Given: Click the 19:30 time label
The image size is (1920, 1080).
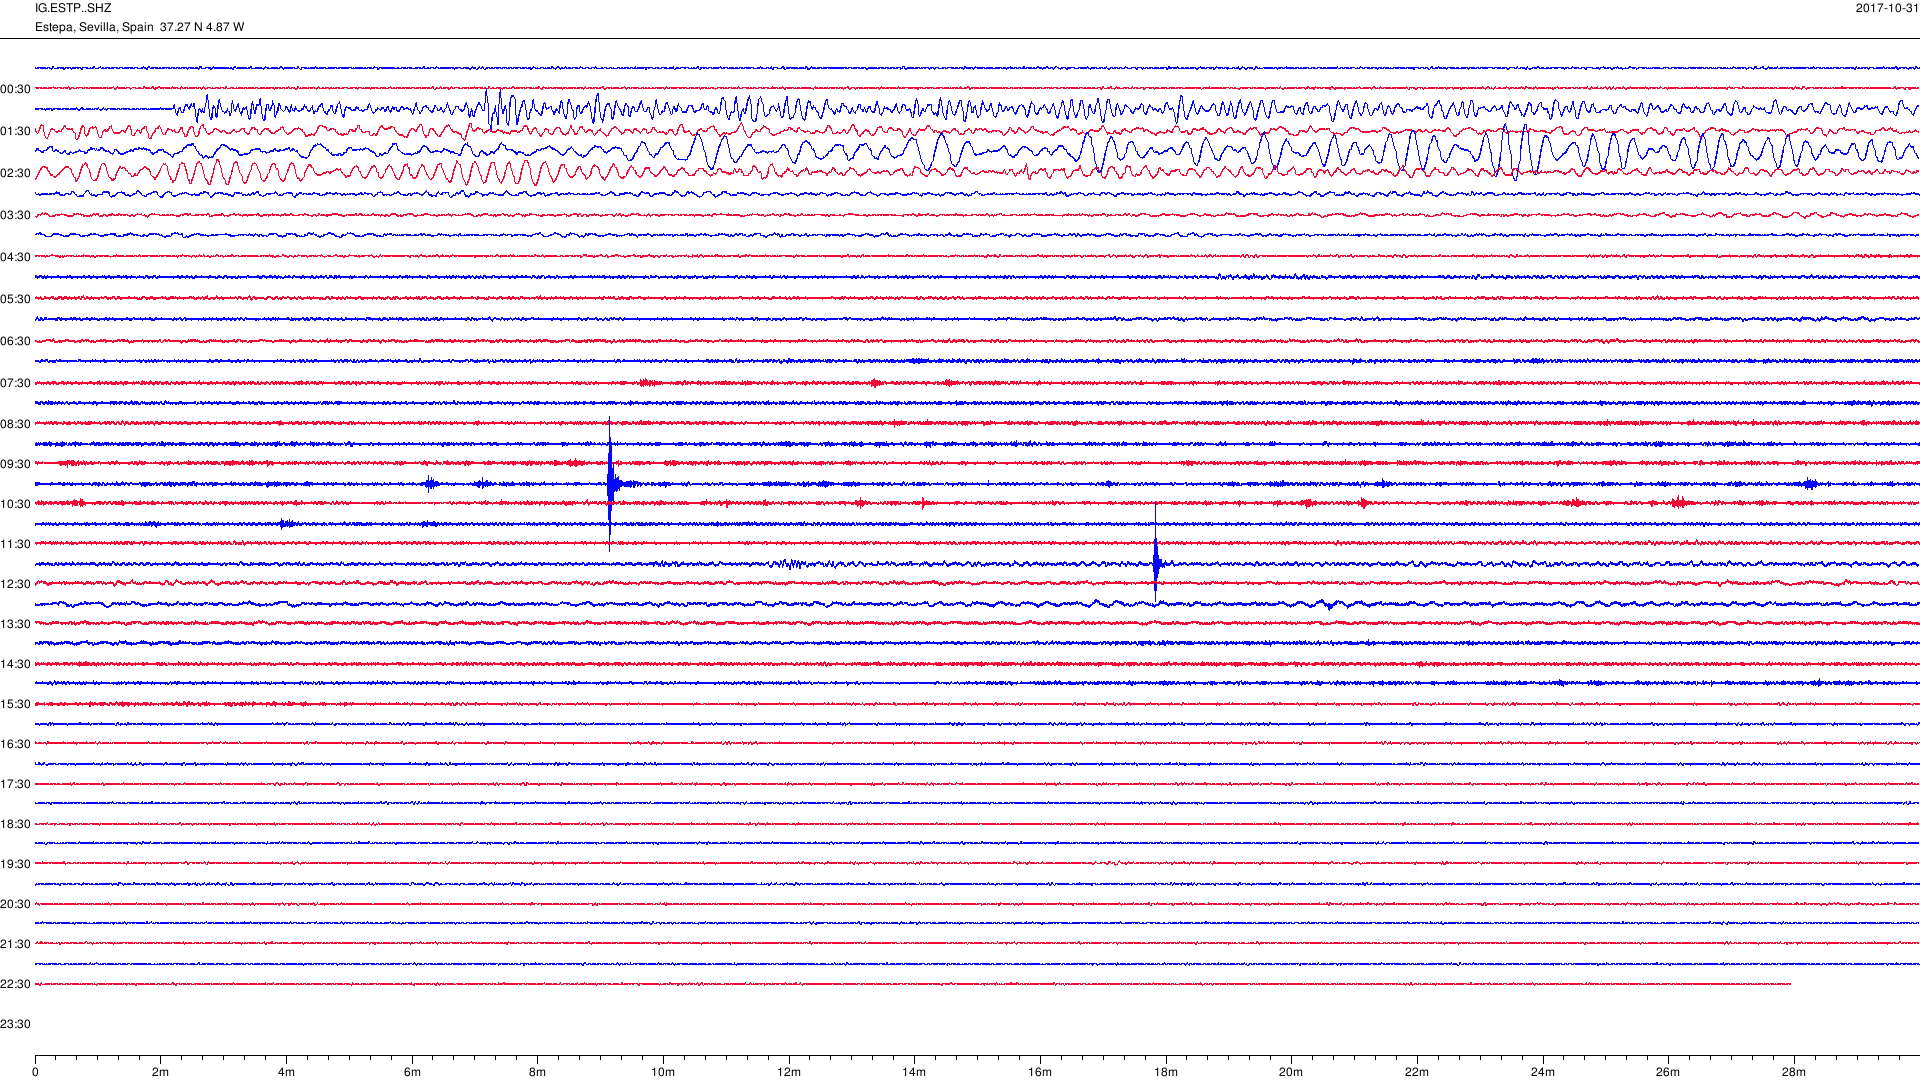Looking at the screenshot, I should tap(15, 864).
